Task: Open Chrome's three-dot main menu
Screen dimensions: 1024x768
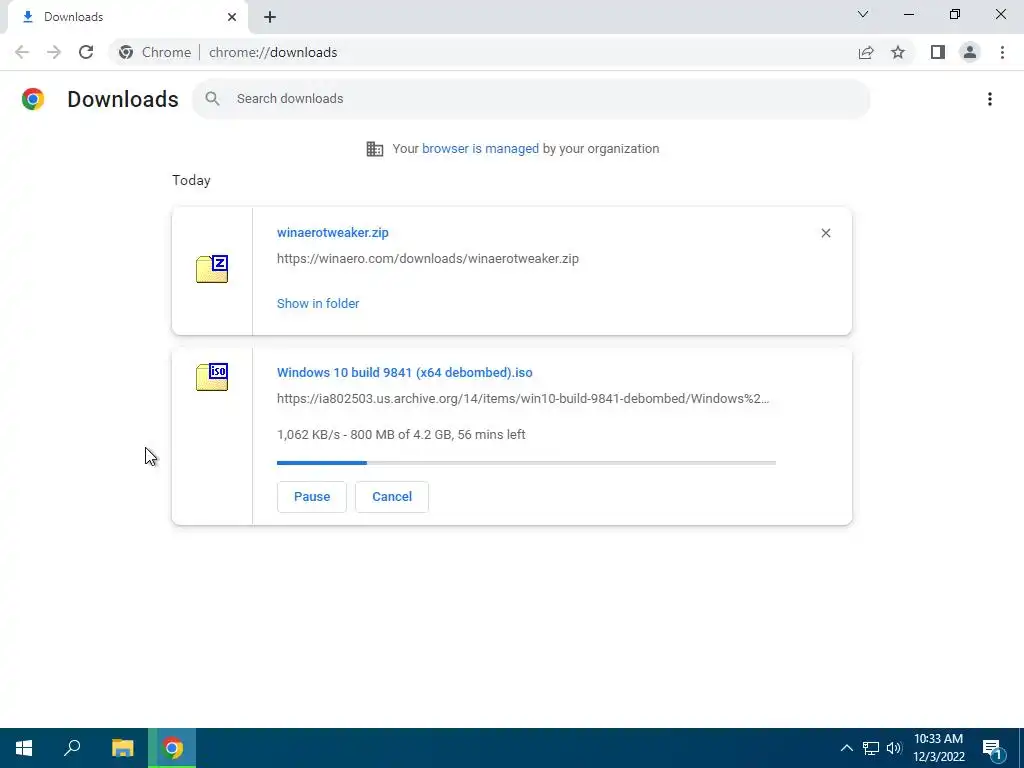Action: [1002, 52]
